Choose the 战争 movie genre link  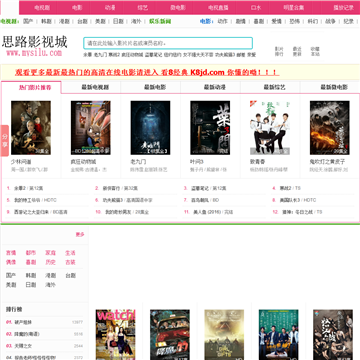coord(331,21)
